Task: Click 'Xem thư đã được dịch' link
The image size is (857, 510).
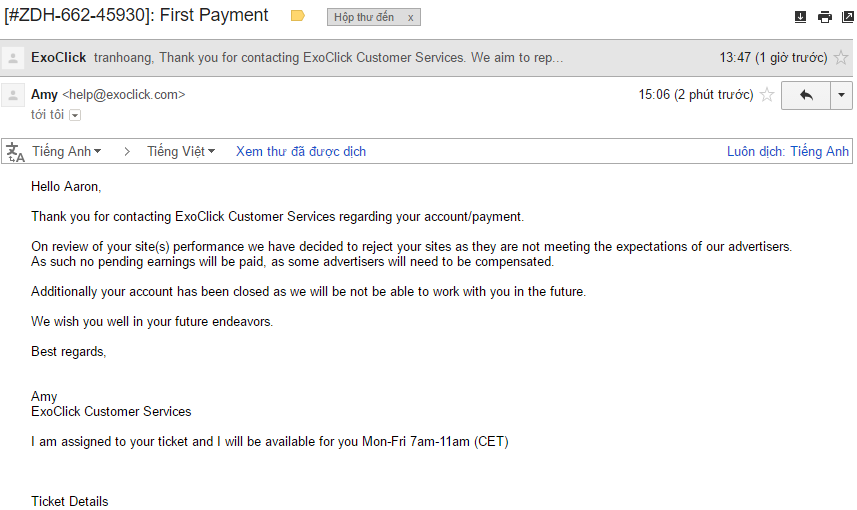Action: (x=301, y=152)
